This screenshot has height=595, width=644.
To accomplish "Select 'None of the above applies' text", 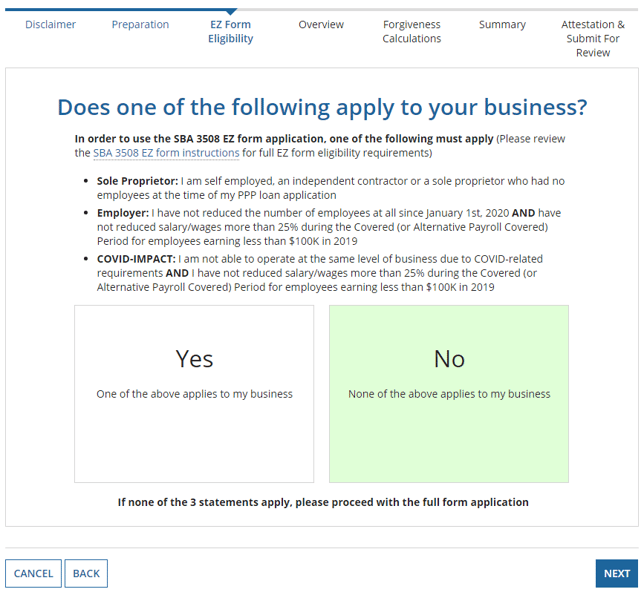I will tap(449, 394).
